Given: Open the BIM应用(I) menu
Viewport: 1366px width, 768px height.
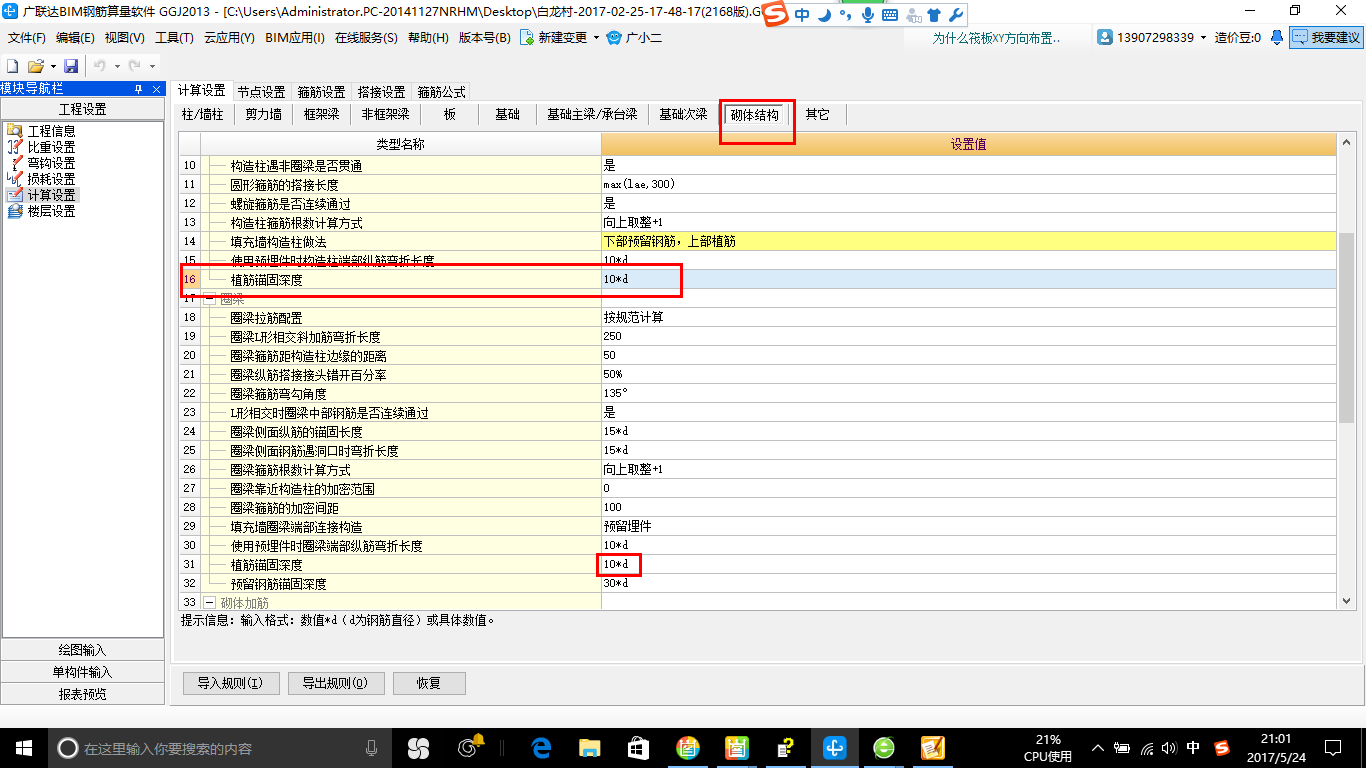Looking at the screenshot, I should [295, 38].
